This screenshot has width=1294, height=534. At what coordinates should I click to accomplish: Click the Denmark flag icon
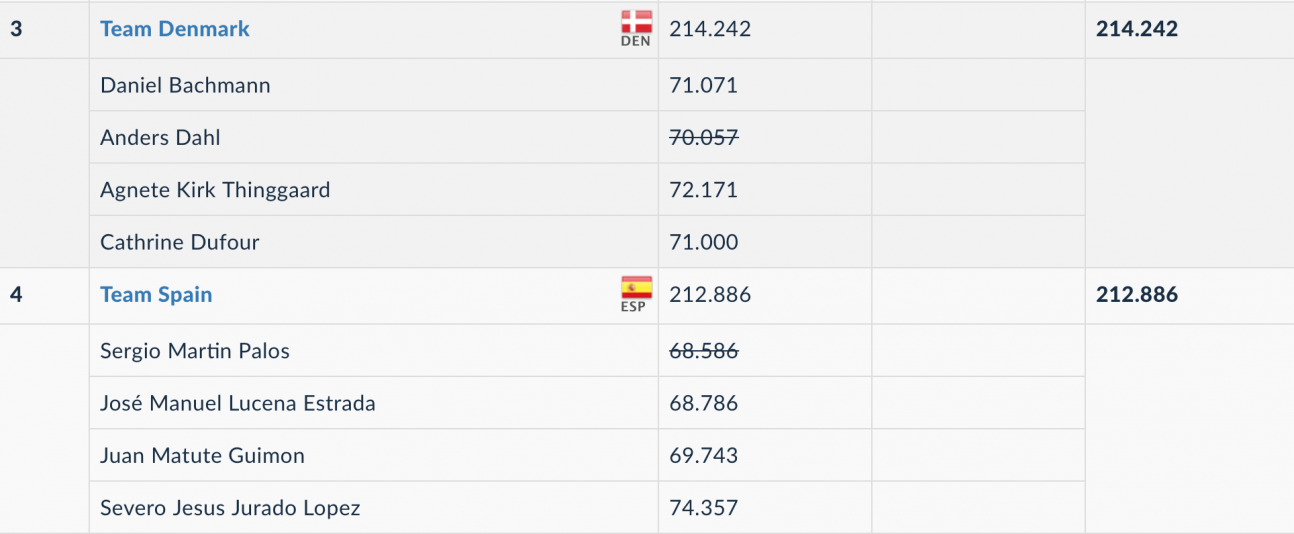(x=636, y=23)
